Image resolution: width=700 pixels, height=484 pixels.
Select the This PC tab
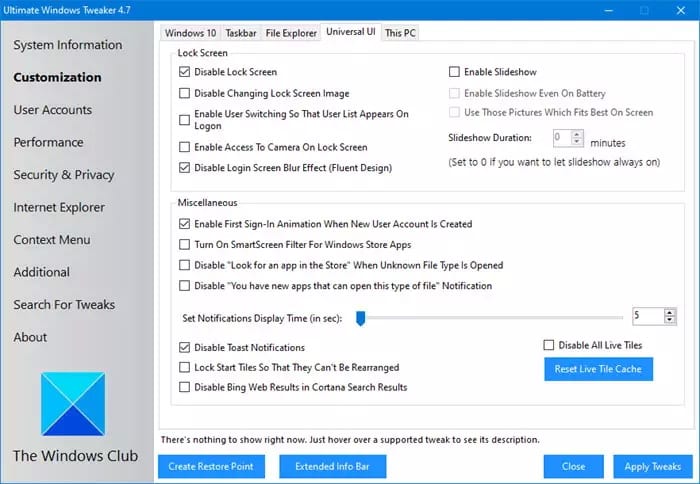coord(400,32)
